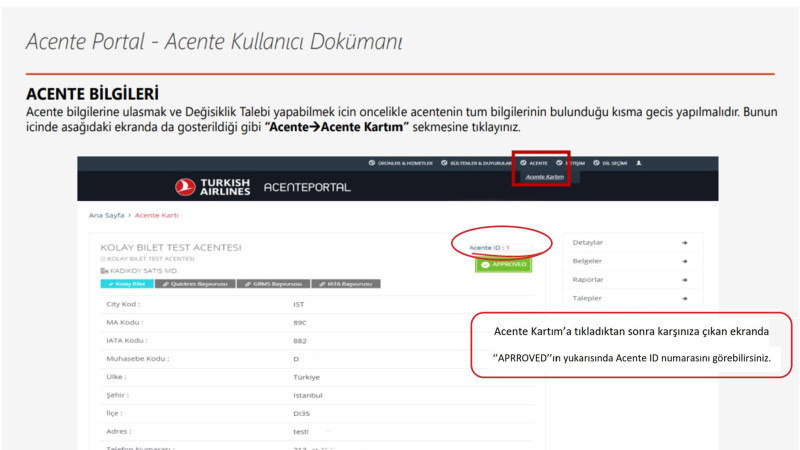This screenshot has height=450, width=800.
Task: Click the ACENTEPORTAL header text
Action: pyautogui.click(x=307, y=187)
